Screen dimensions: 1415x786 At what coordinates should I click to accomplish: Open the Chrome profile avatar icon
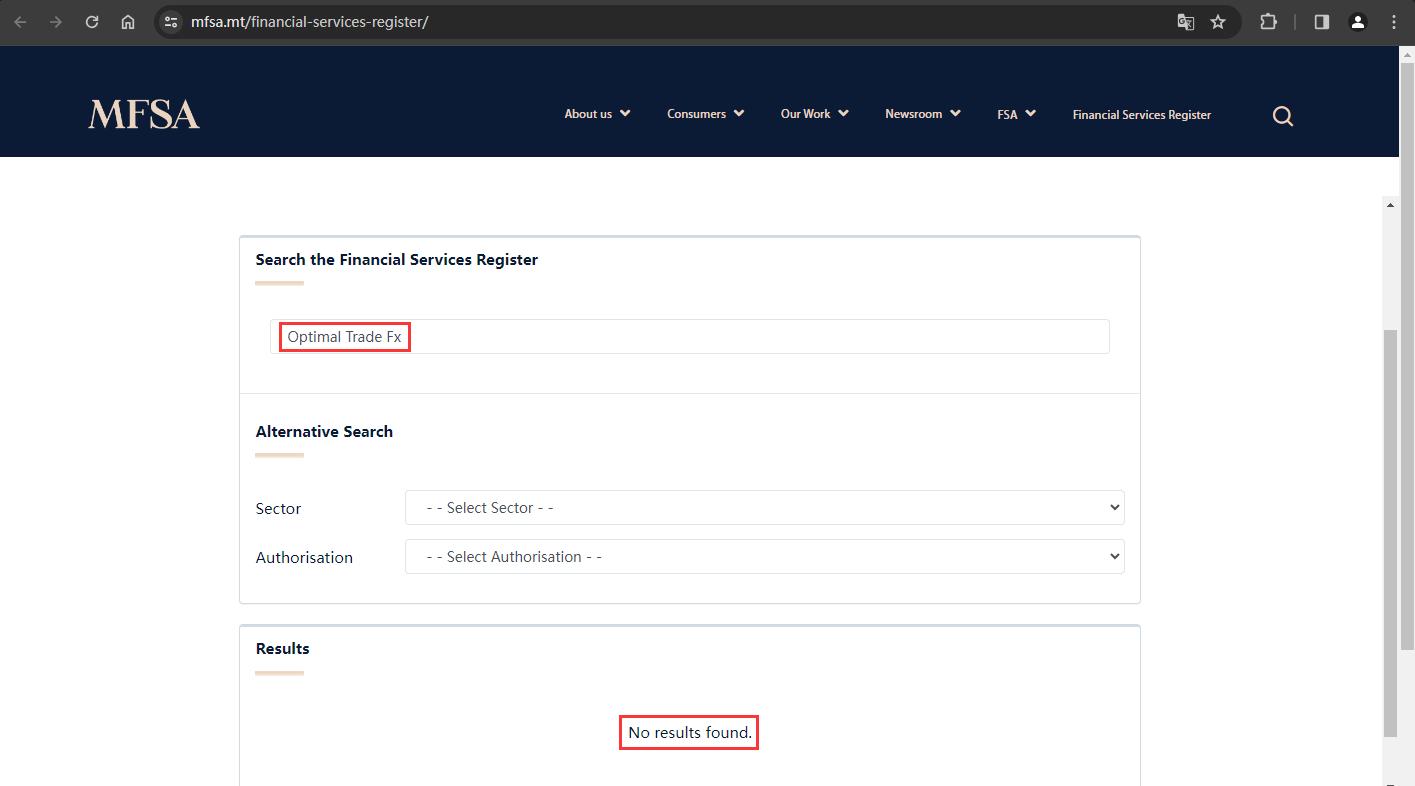1358,21
